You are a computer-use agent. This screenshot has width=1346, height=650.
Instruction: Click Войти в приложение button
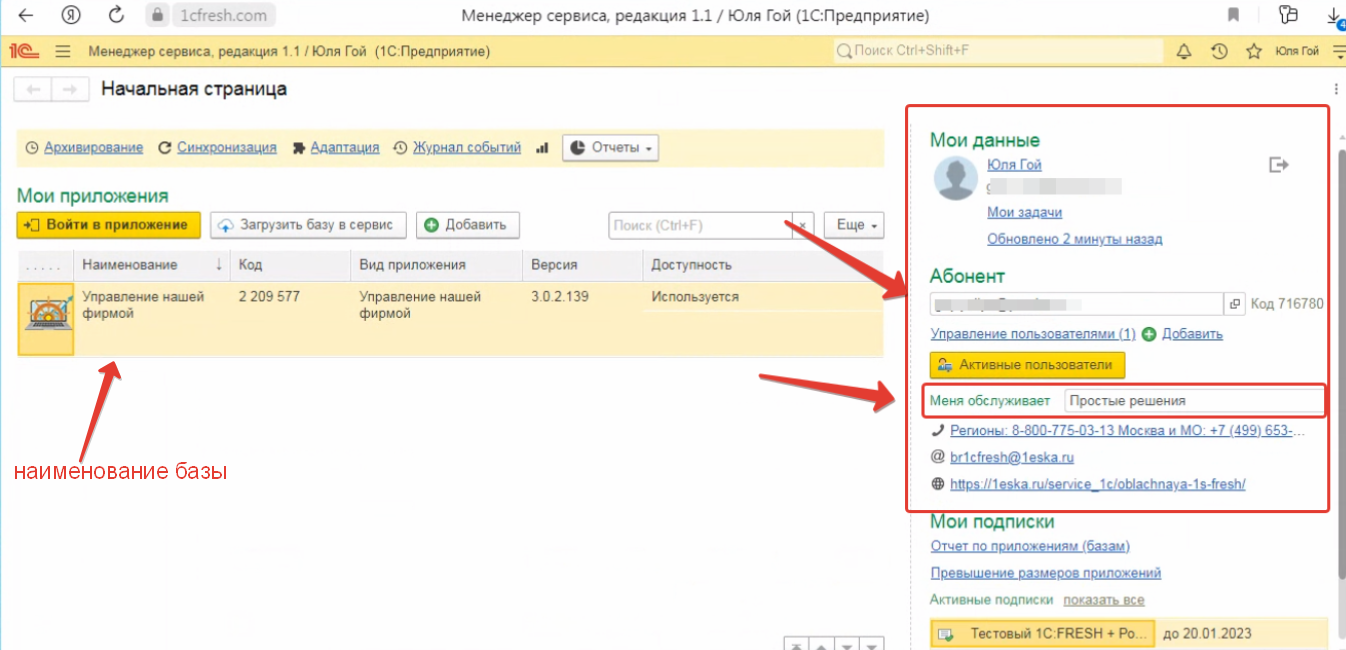(109, 225)
